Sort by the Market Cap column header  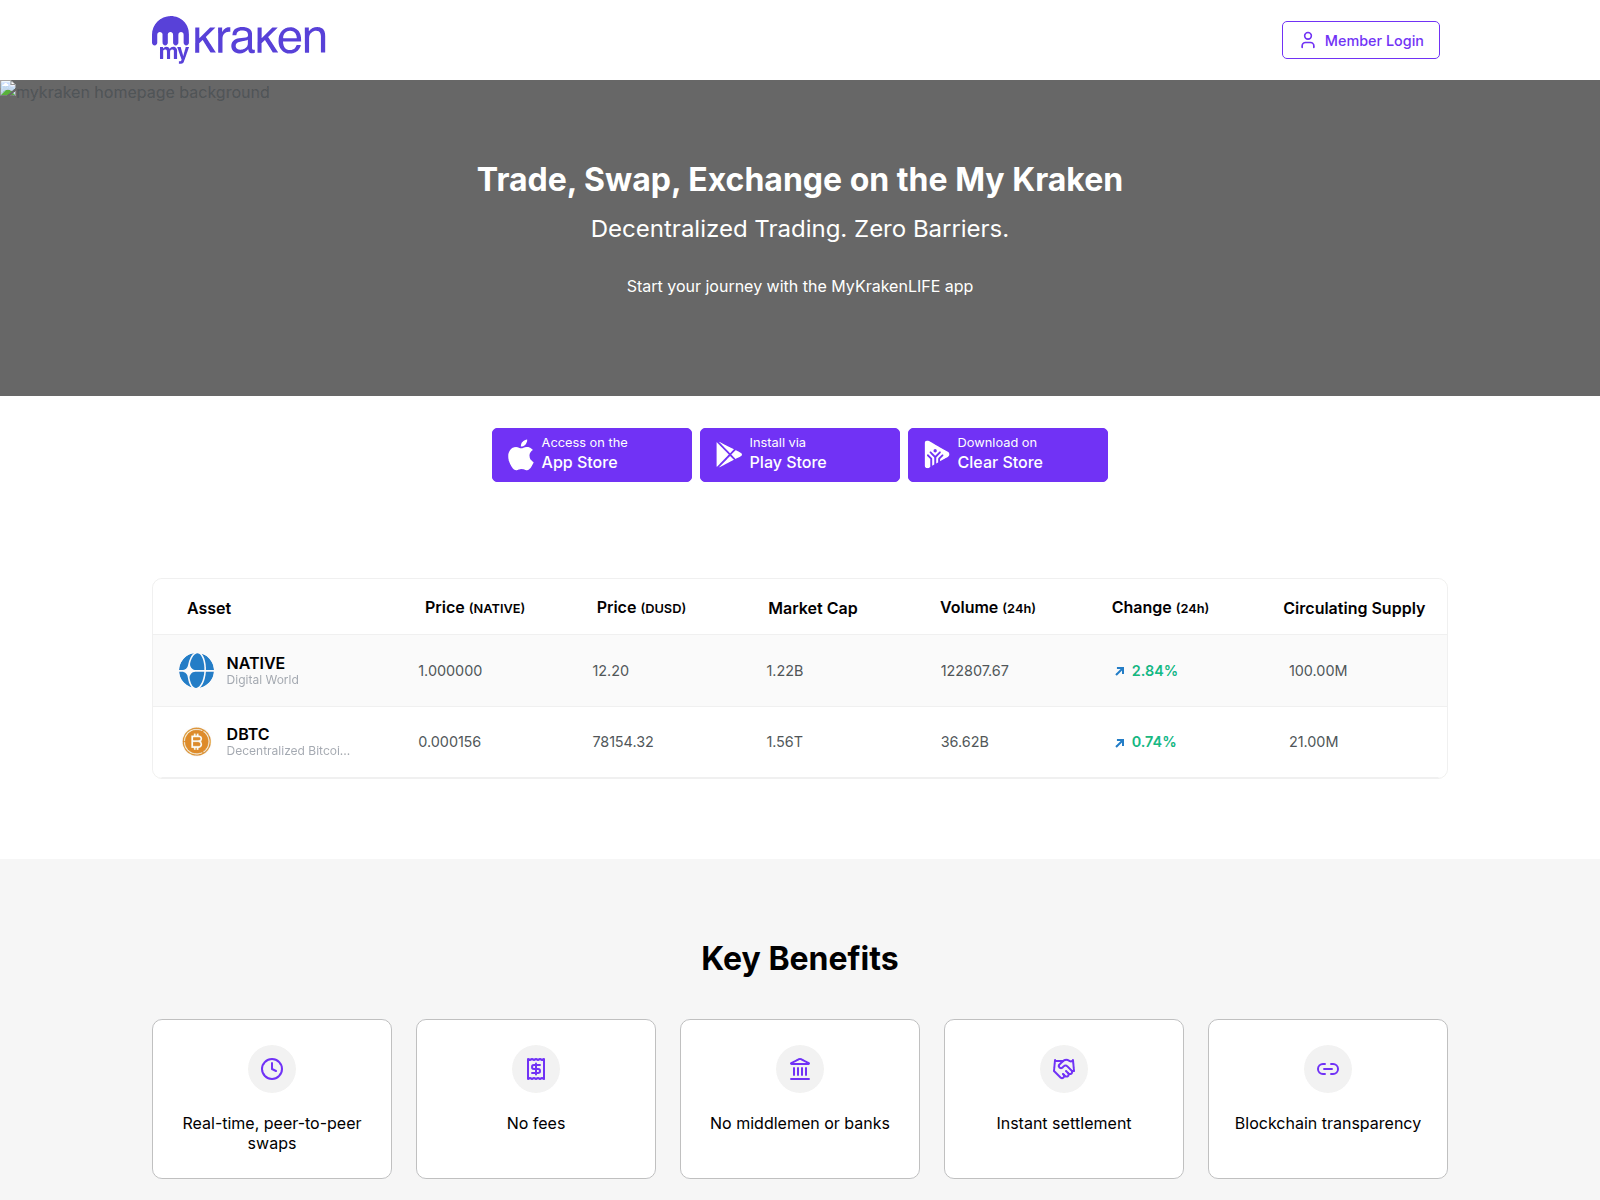pos(813,608)
